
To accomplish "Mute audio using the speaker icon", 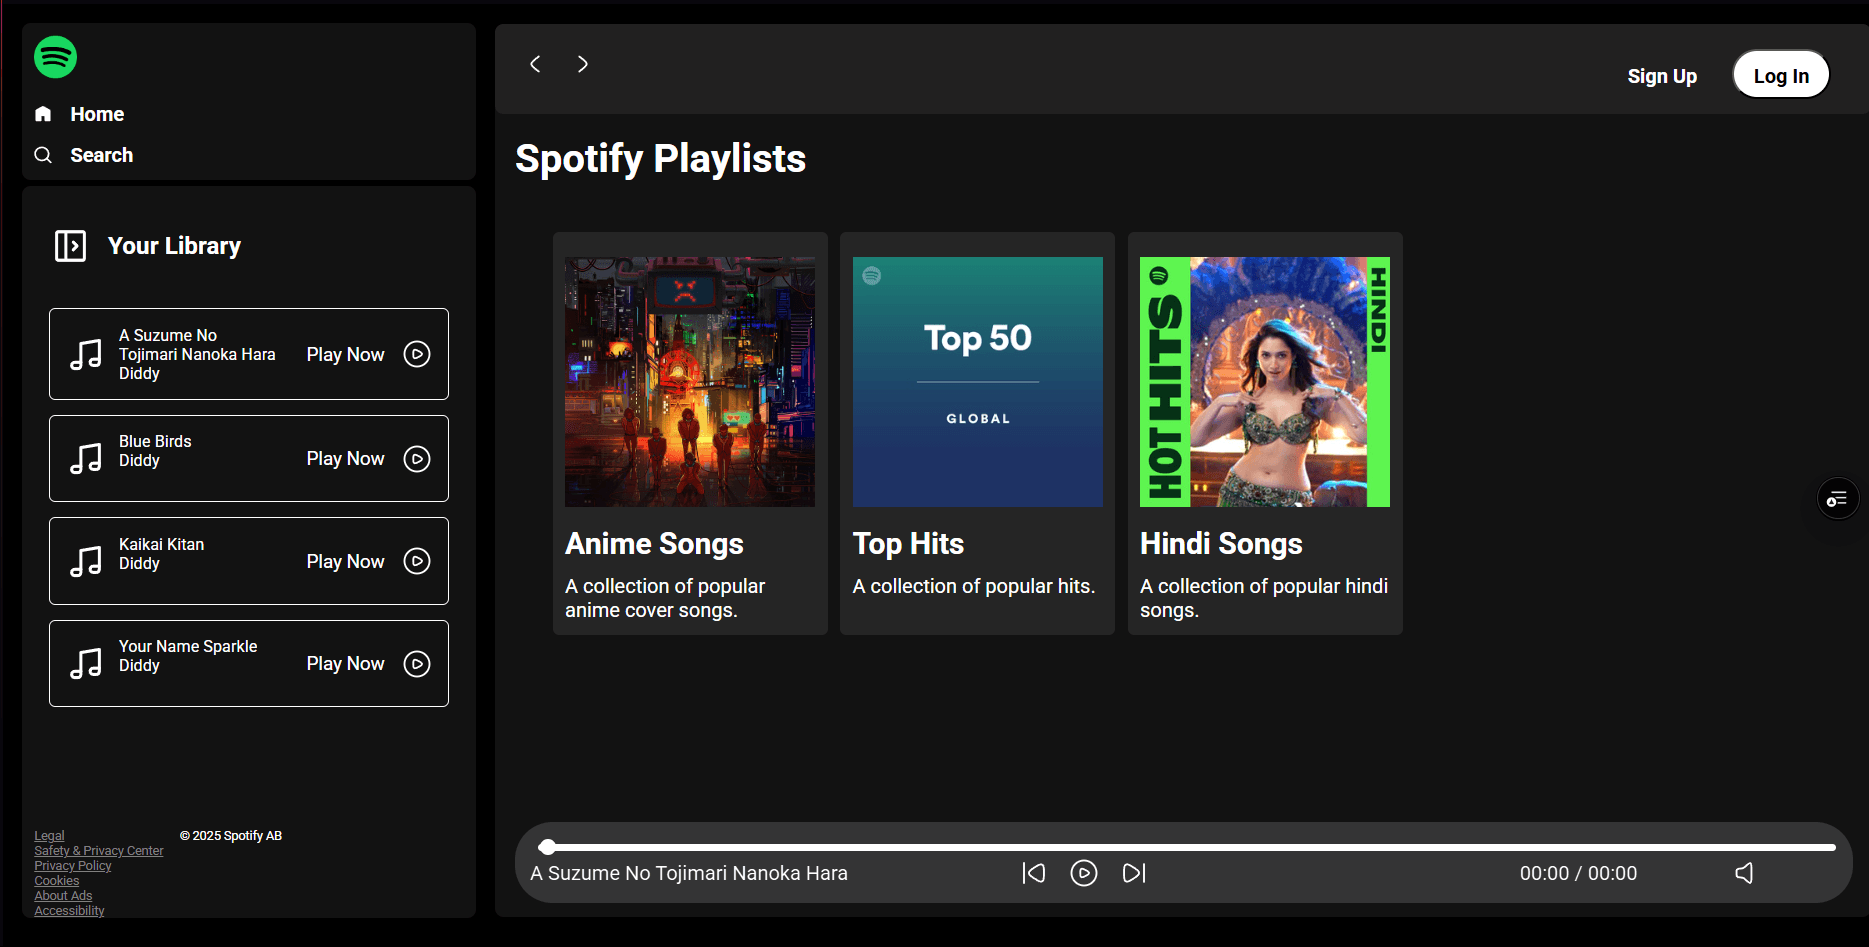I will coord(1744,873).
